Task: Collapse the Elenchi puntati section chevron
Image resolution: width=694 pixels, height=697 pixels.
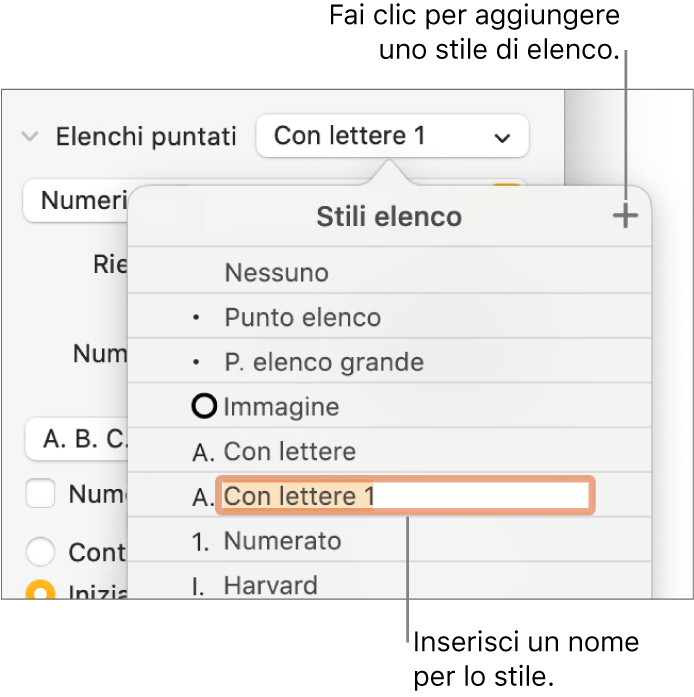Action: pyautogui.click(x=30, y=136)
